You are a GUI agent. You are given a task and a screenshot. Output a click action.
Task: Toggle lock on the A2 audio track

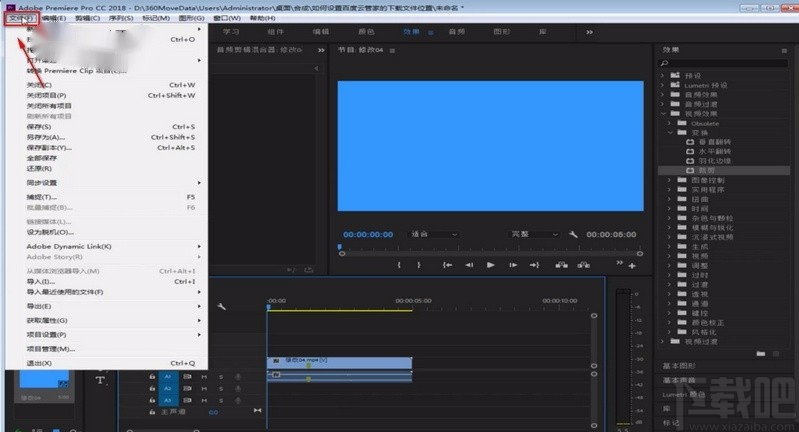(152, 388)
